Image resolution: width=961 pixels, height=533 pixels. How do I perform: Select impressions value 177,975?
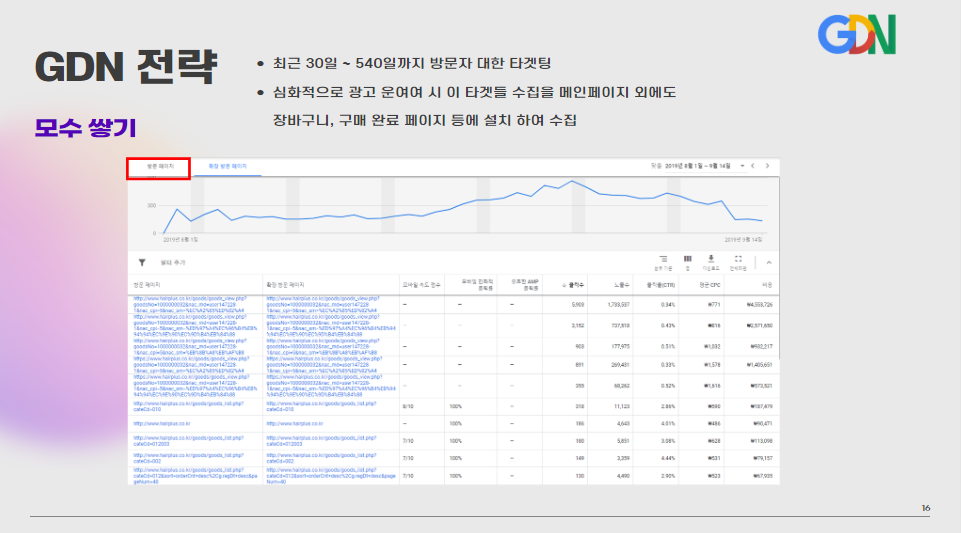tap(620, 347)
